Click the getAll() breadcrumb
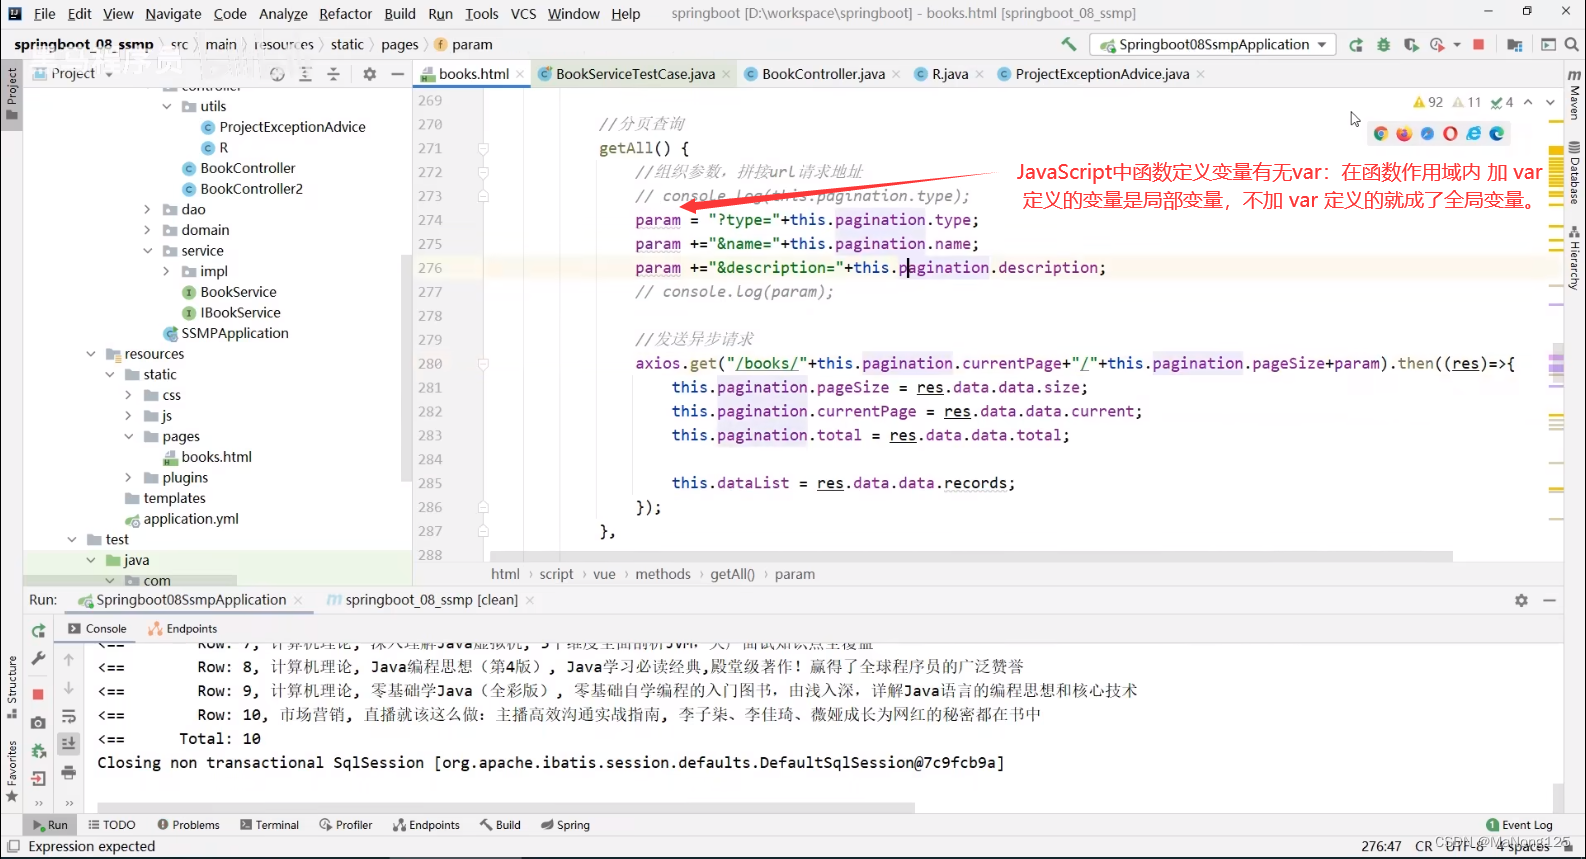This screenshot has height=859, width=1586. [x=732, y=574]
